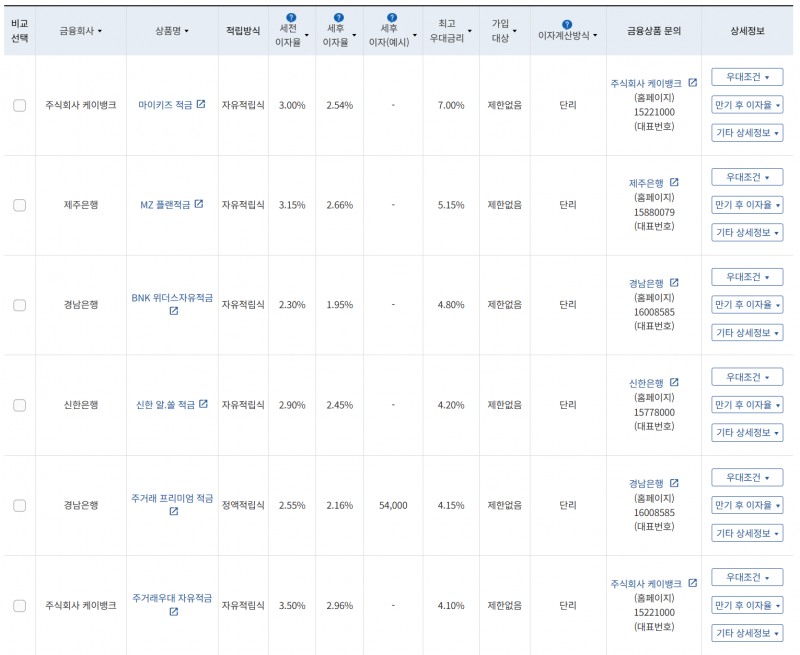Open the help icon above 이자계산방식
800x655 pixels.
click(x=567, y=24)
